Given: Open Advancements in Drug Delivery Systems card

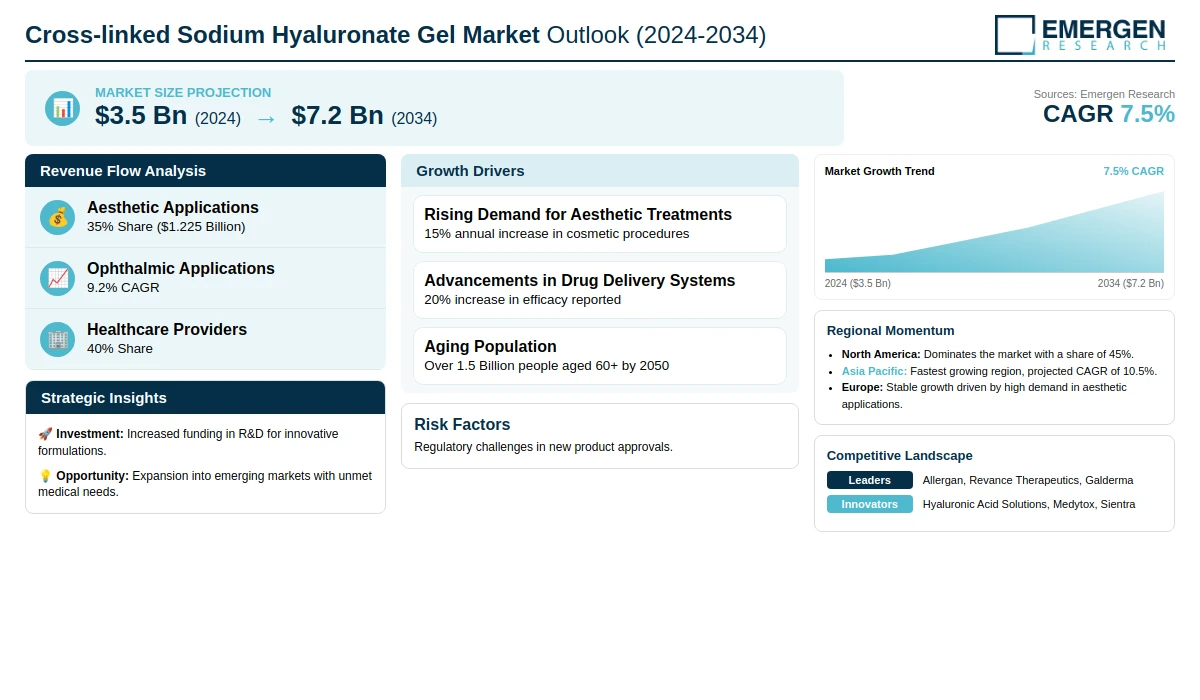Looking at the screenshot, I should 600,290.
